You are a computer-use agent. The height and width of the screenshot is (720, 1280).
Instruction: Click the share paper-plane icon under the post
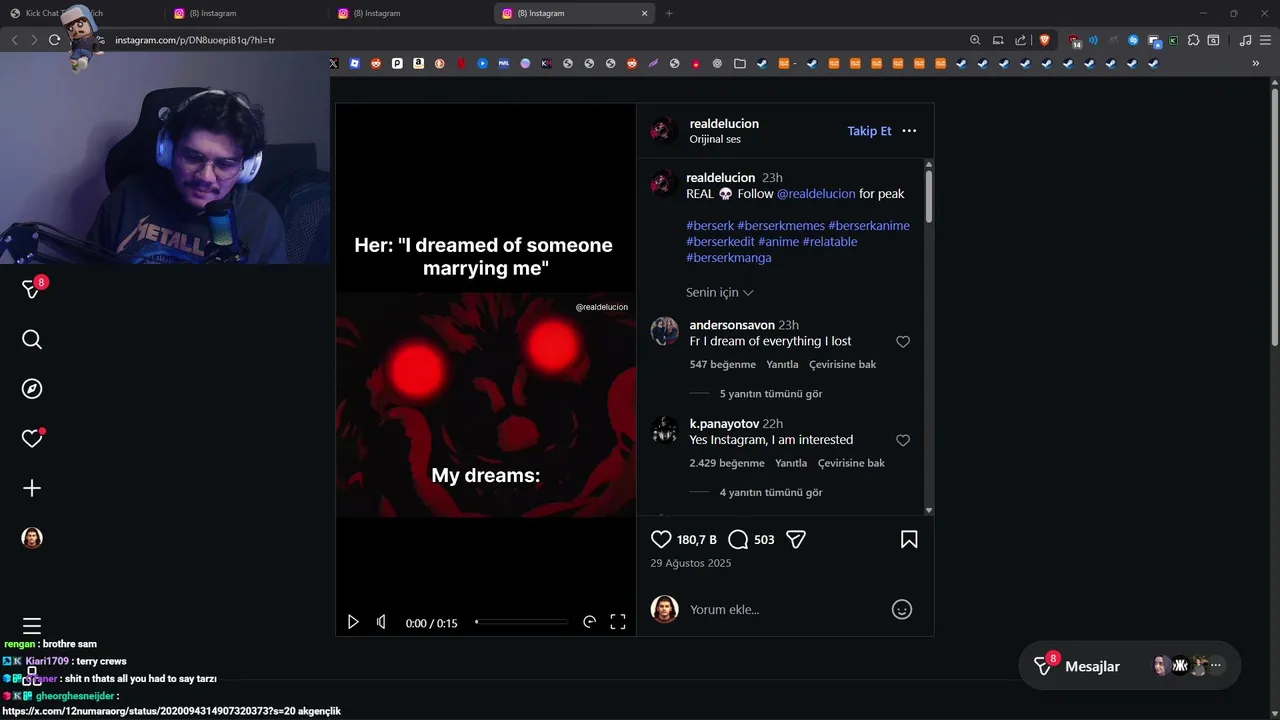point(796,539)
